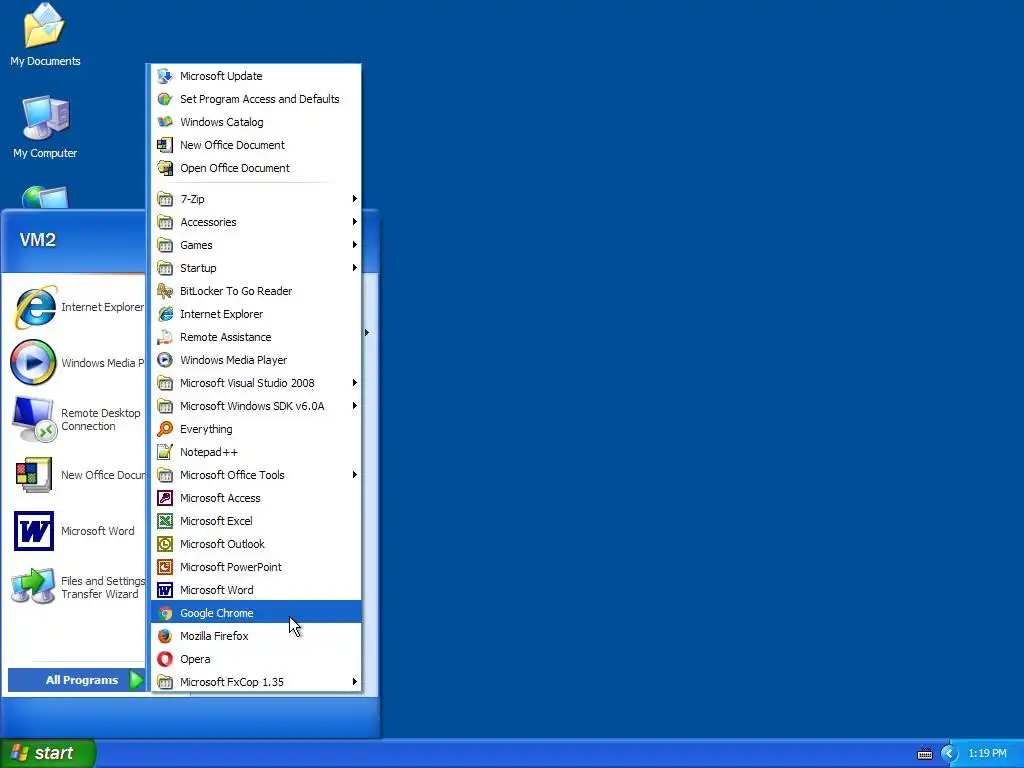Click the All Programs button
The image size is (1024, 768).
point(76,680)
